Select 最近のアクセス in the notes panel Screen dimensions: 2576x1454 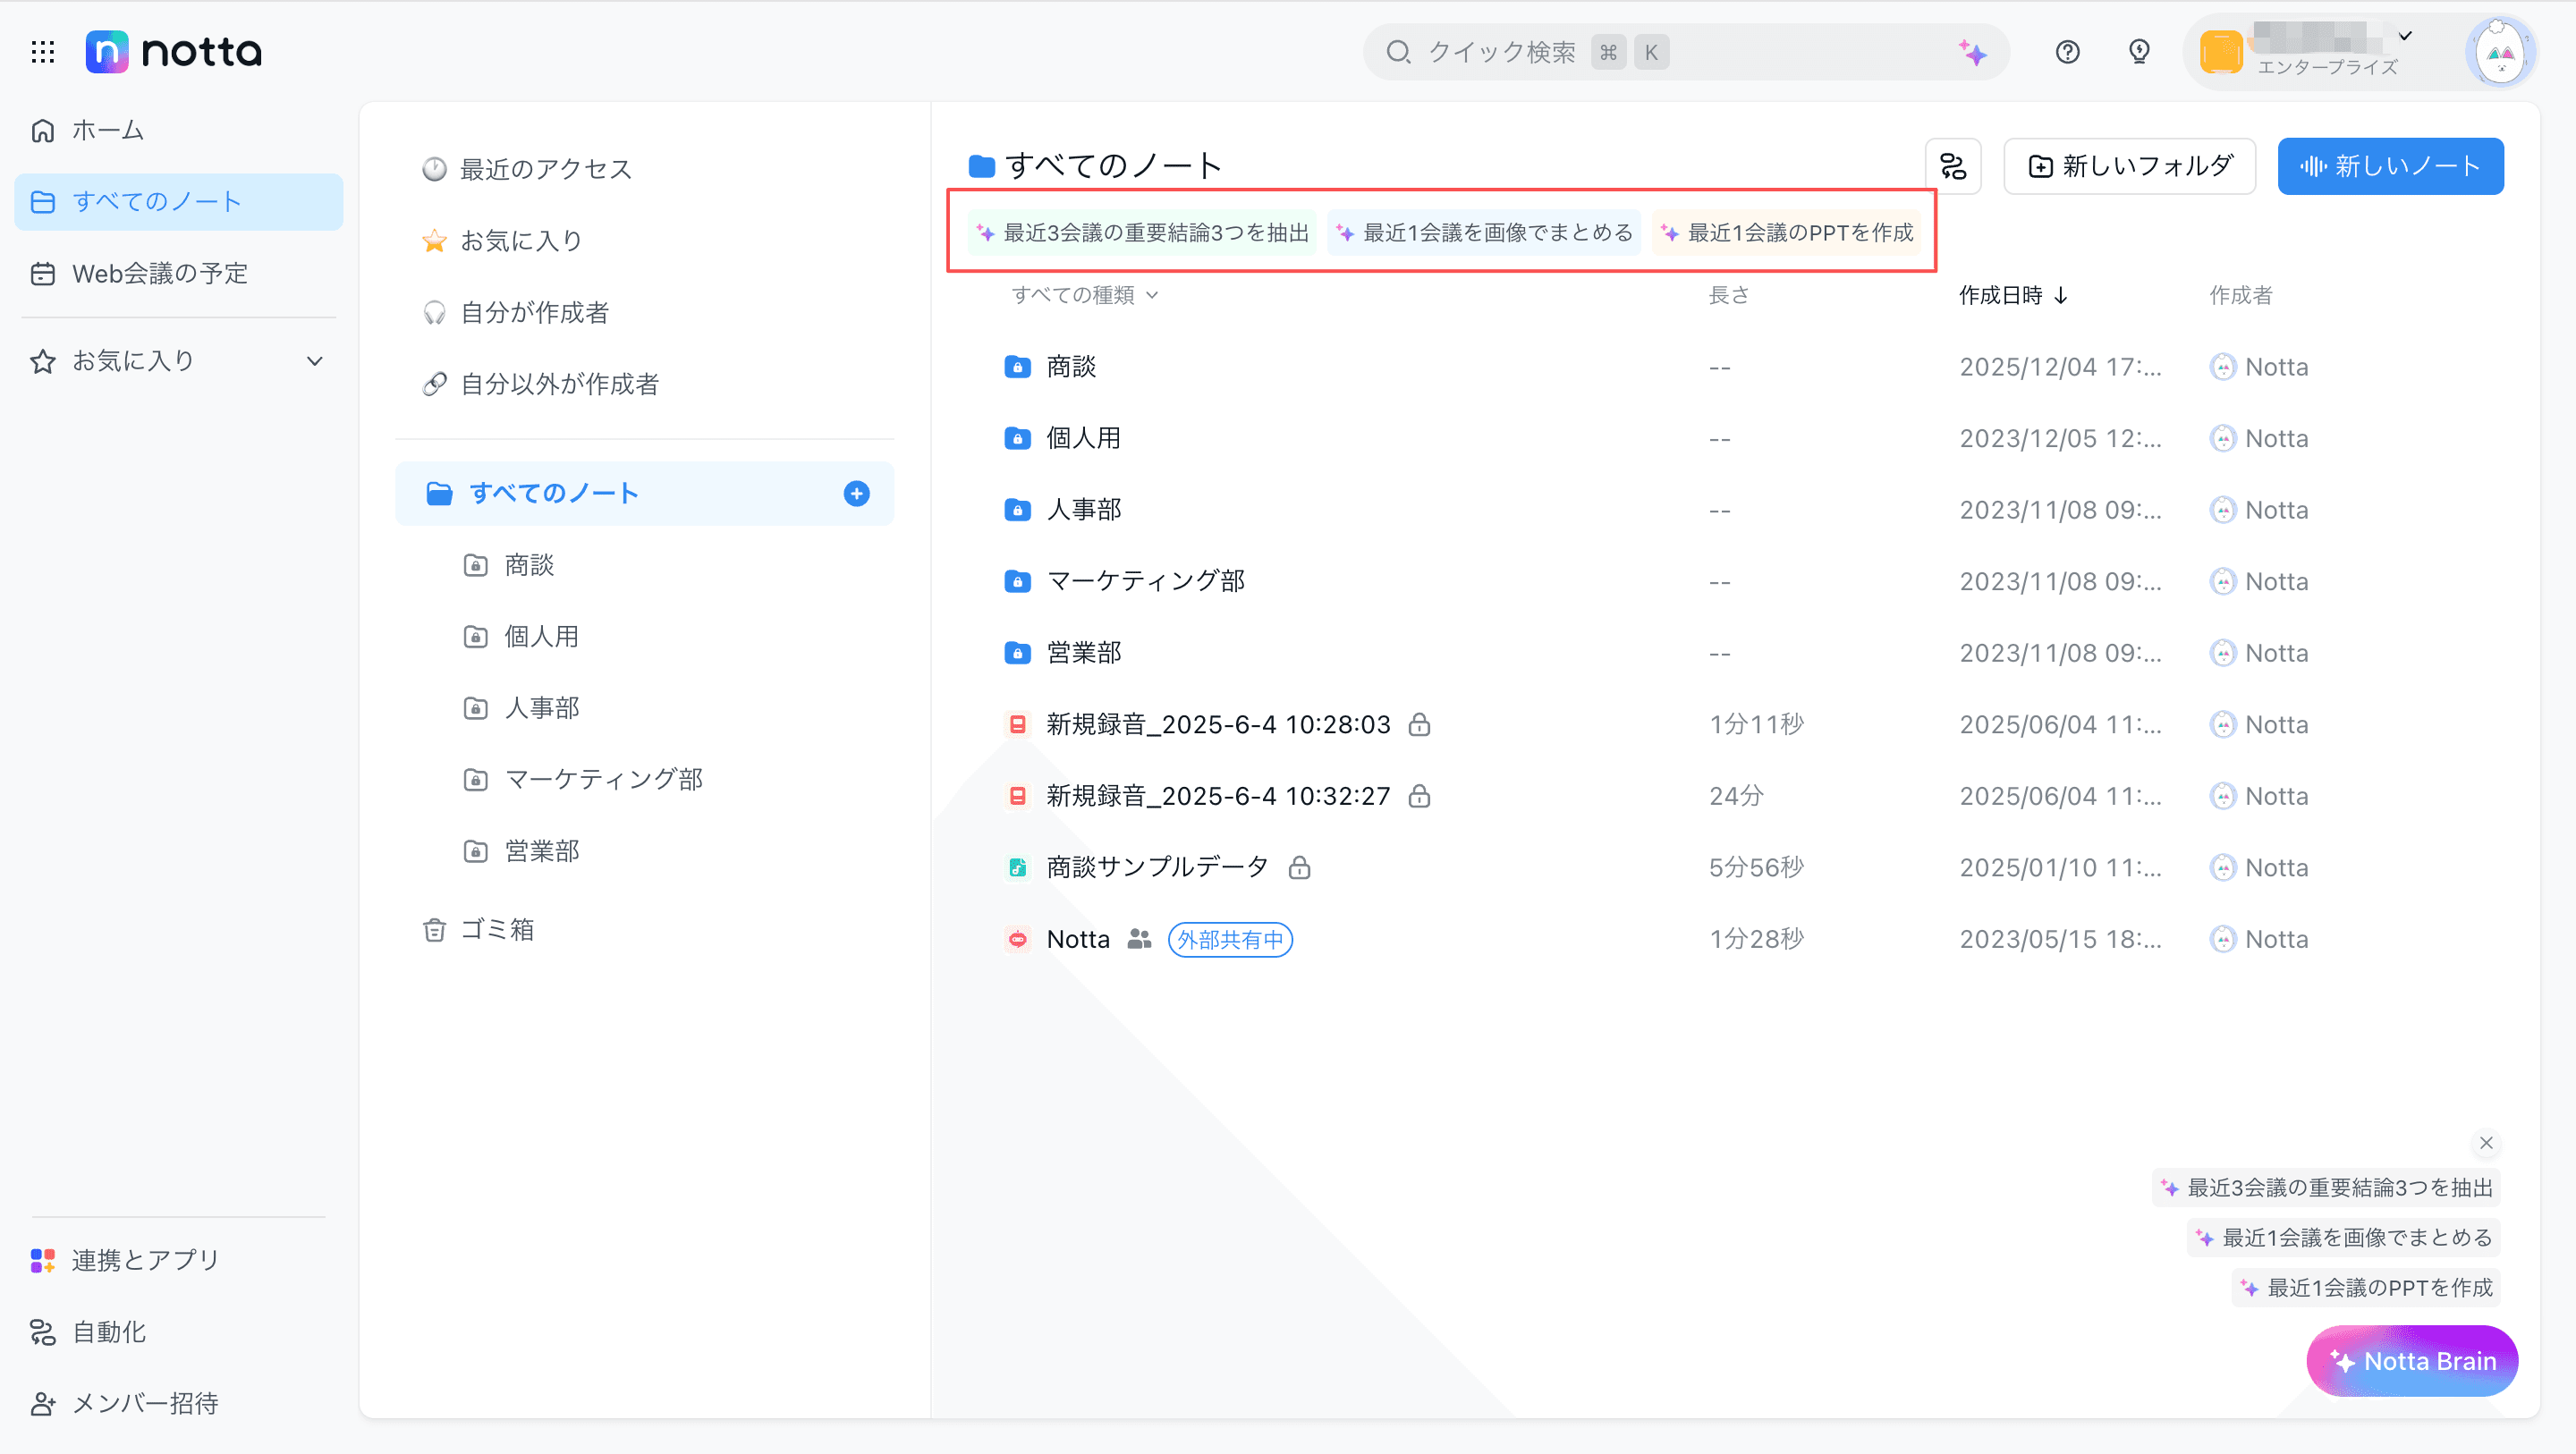(x=545, y=169)
